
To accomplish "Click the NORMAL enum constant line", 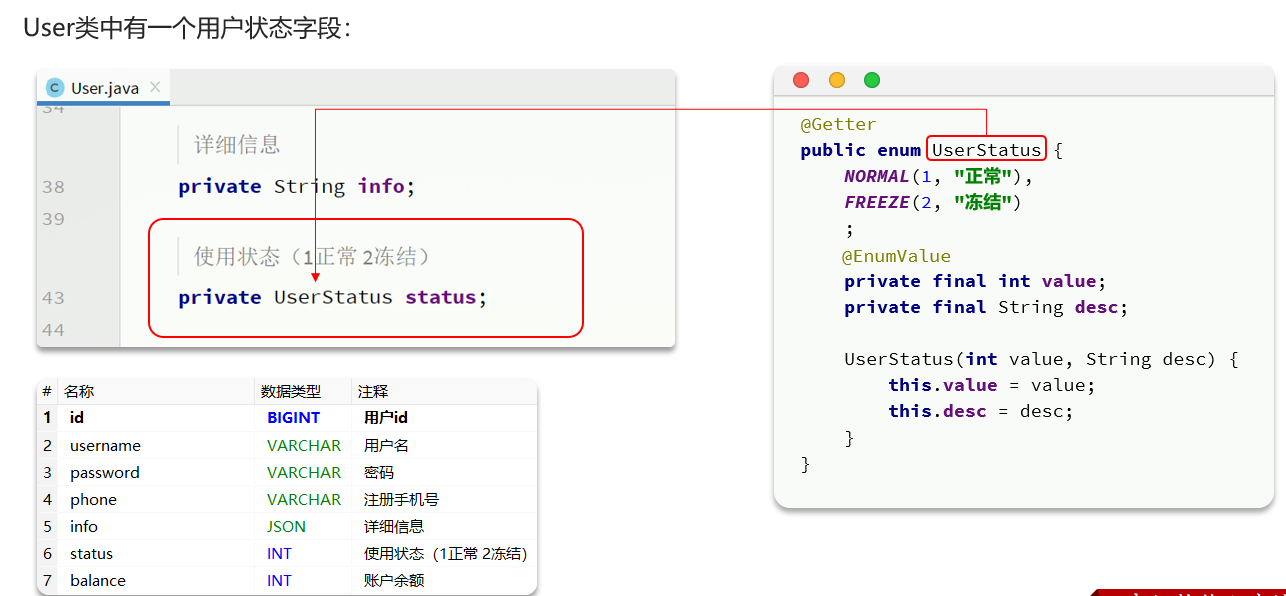I will pyautogui.click(x=938, y=176).
